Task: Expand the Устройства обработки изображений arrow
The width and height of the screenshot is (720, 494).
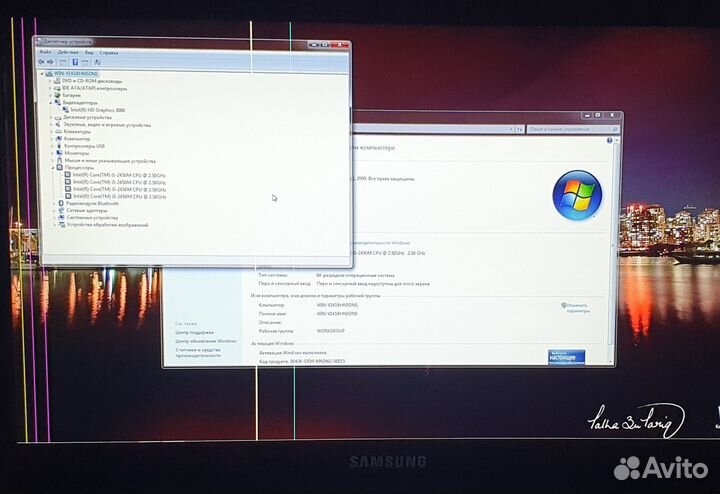Action: (56, 225)
